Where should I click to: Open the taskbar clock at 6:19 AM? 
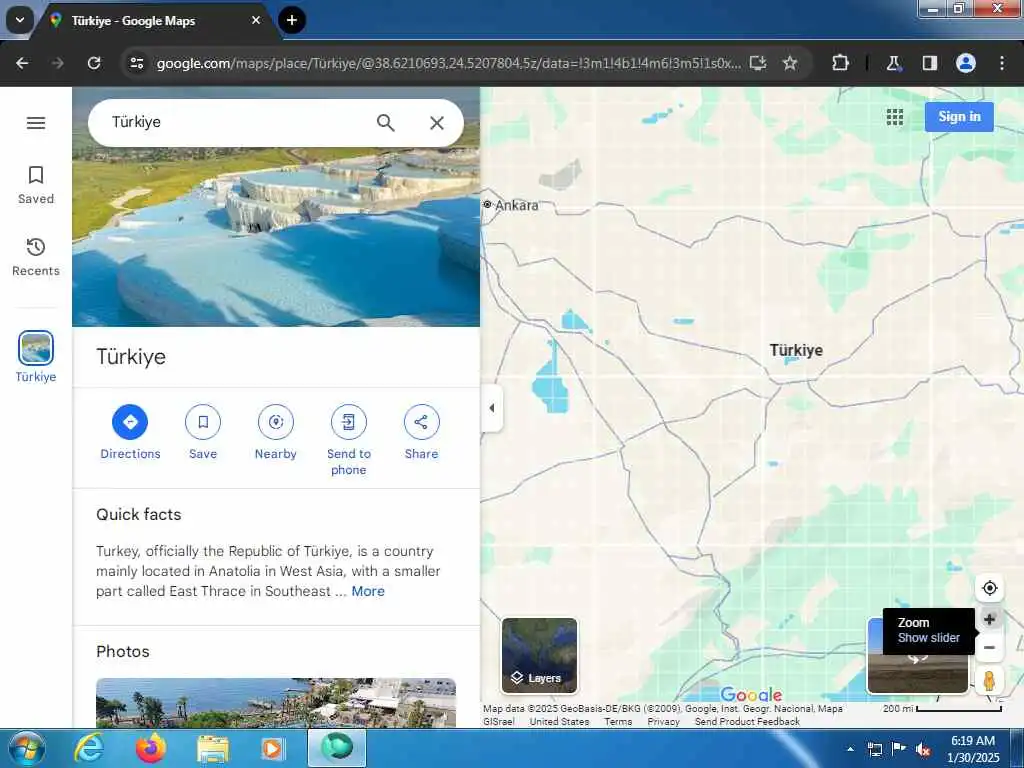pos(973,749)
